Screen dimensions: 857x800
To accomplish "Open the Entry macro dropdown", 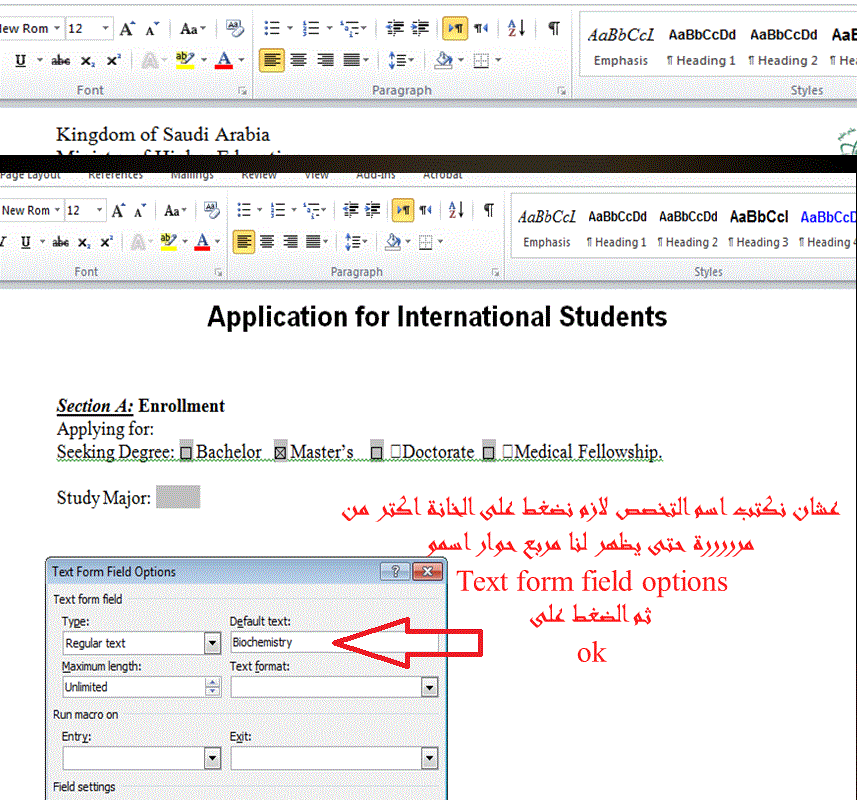I will click(212, 759).
